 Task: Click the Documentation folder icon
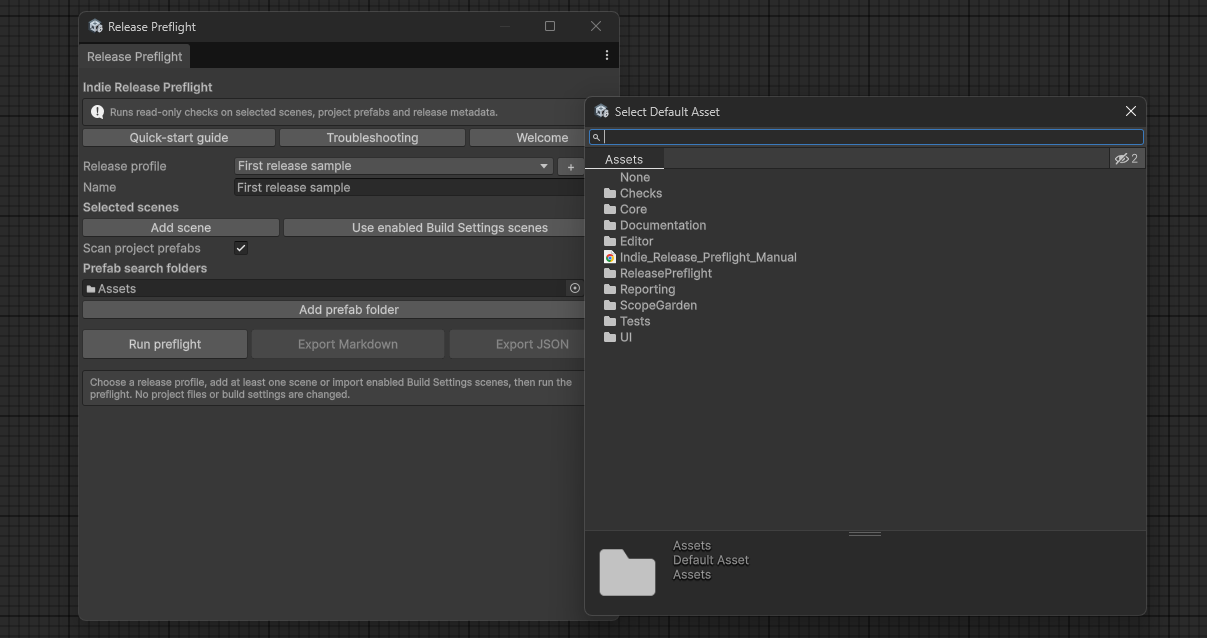pos(610,226)
